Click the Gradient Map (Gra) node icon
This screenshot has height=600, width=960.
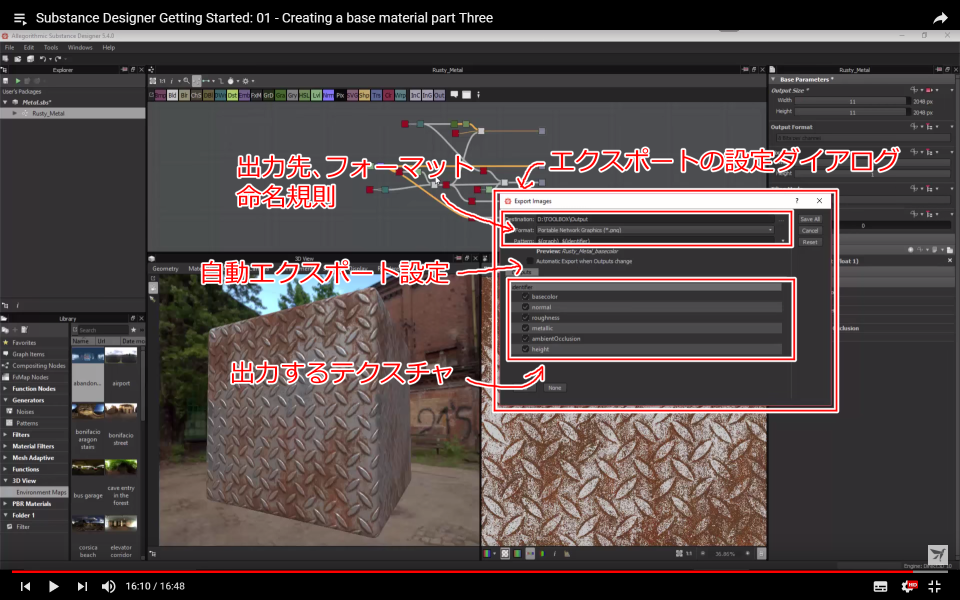pos(280,96)
